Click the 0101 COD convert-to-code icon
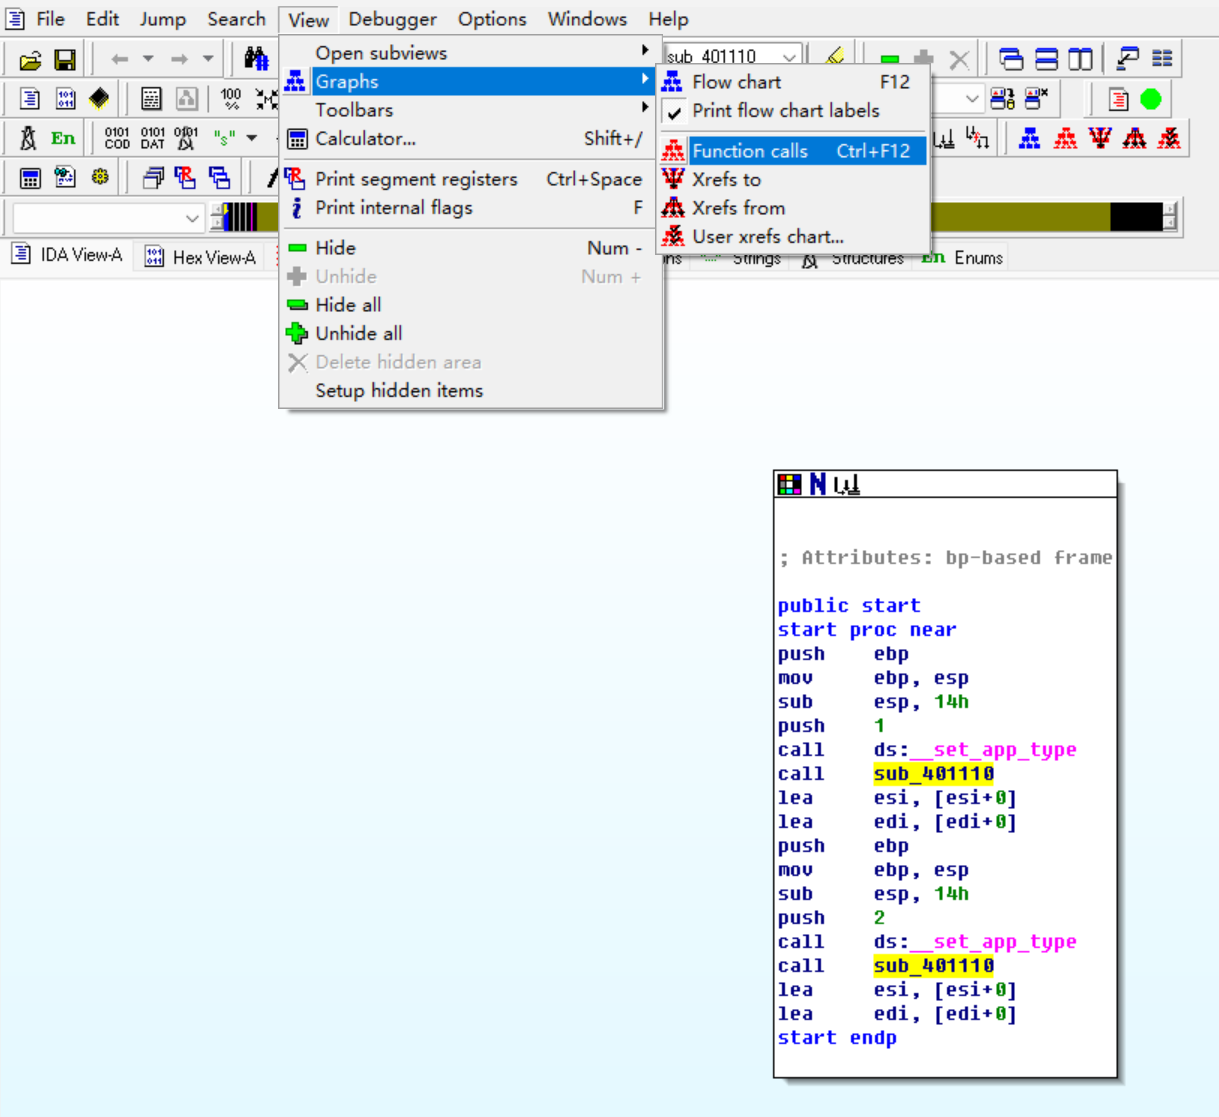Screen dimensions: 1219x1117 click(117, 138)
